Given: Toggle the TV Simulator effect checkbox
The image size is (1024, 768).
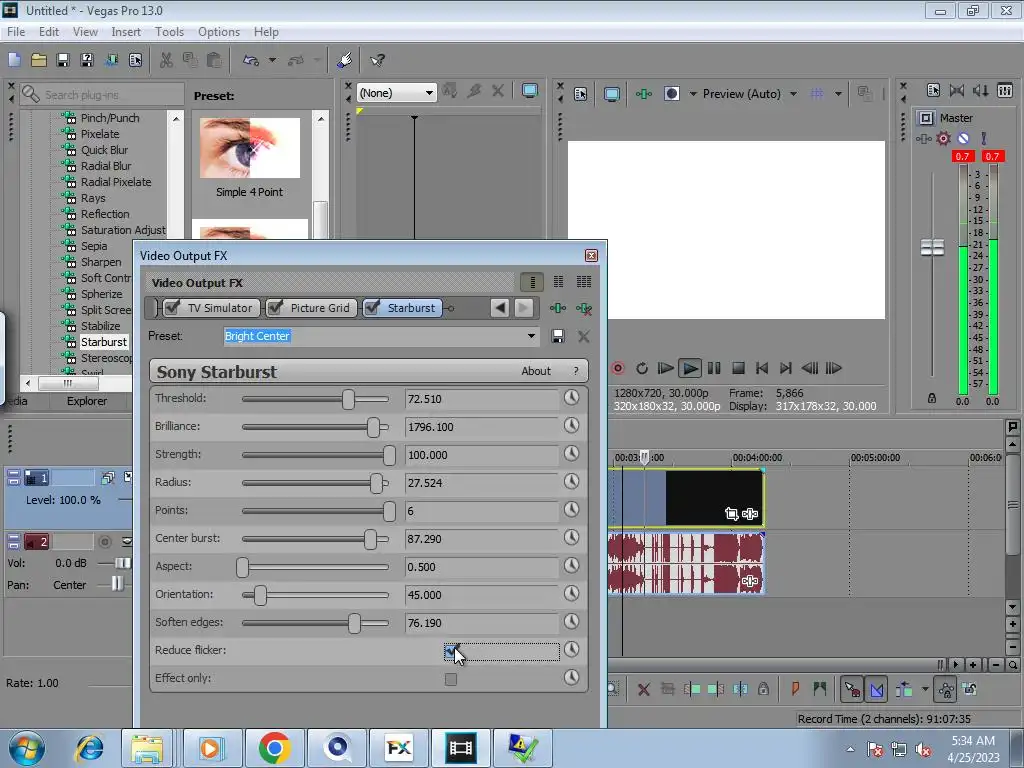Looking at the screenshot, I should click(x=172, y=308).
